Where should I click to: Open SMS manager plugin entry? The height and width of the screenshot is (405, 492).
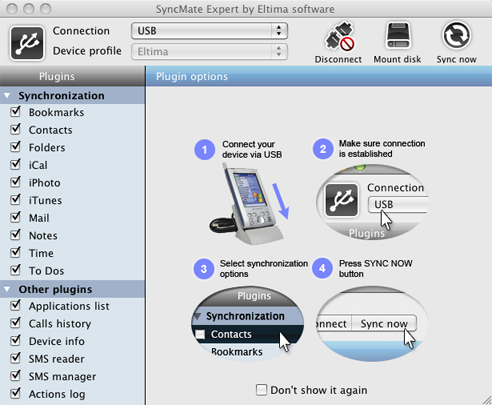pyautogui.click(x=62, y=377)
